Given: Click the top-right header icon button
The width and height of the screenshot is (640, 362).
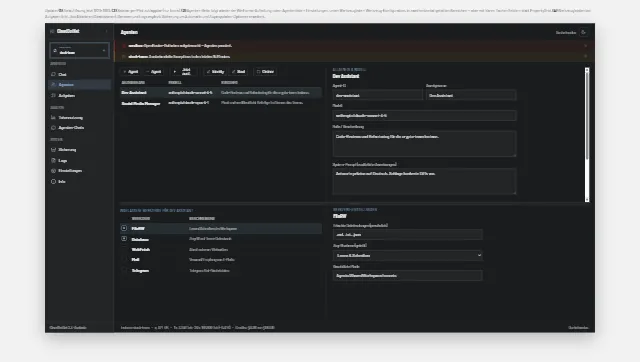Looking at the screenshot, I should tap(584, 32).
